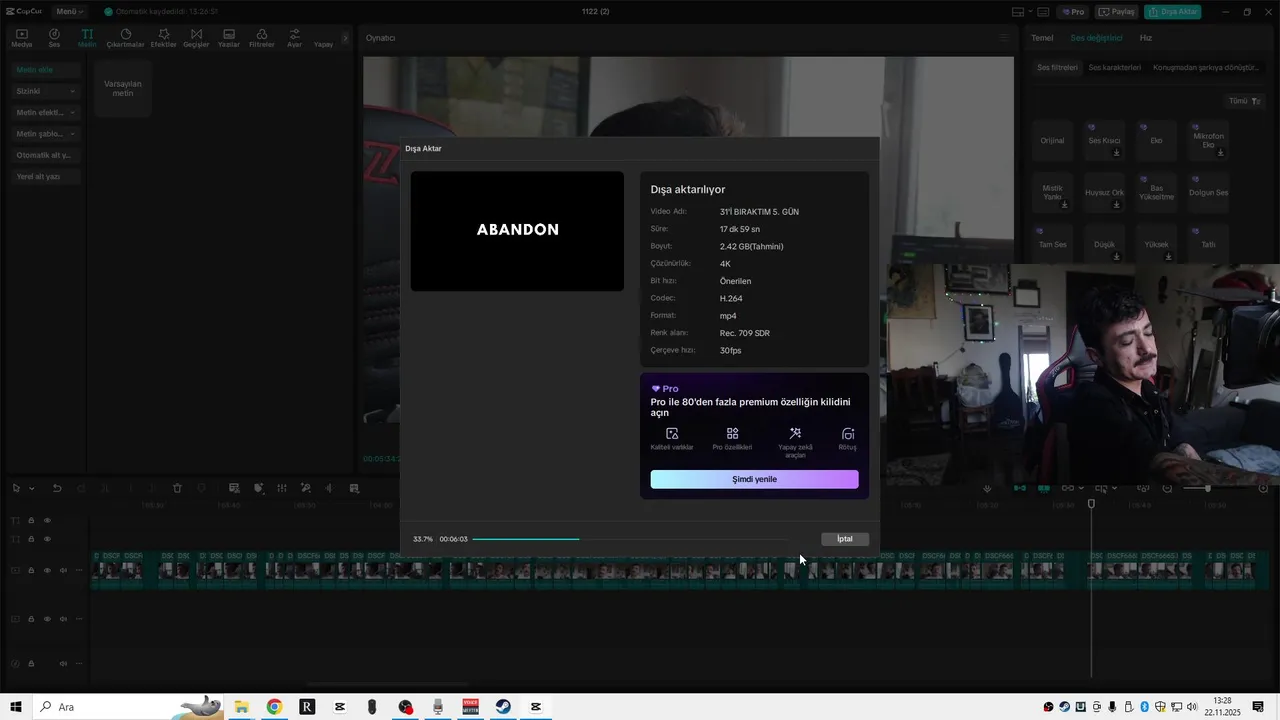Open more options for the clips video track
The image size is (1280, 720).
[79, 570]
